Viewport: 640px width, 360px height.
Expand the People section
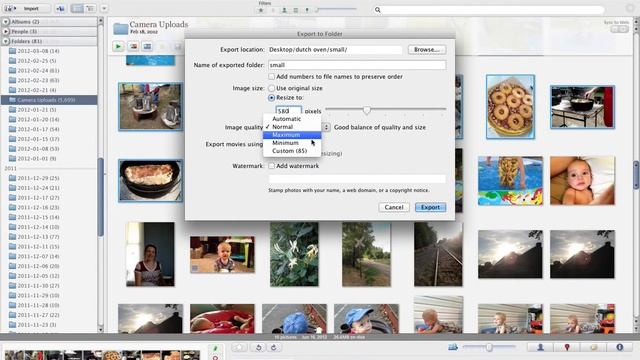[x=6, y=31]
